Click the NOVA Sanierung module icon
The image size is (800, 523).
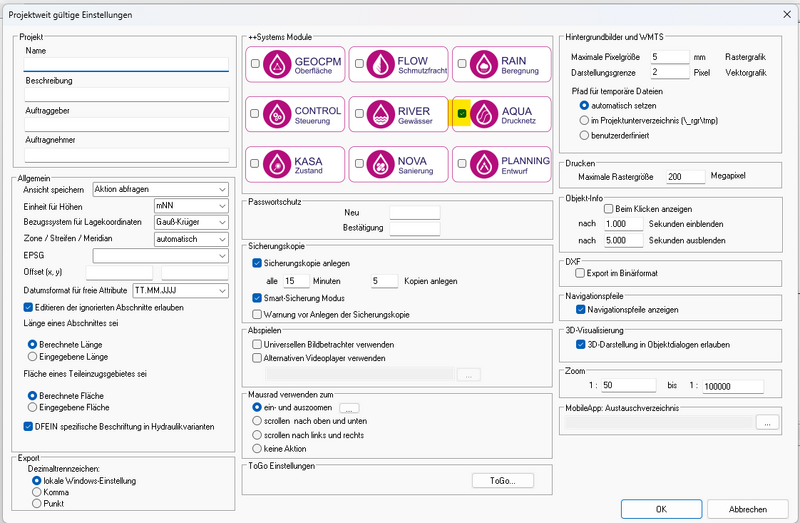click(x=381, y=164)
